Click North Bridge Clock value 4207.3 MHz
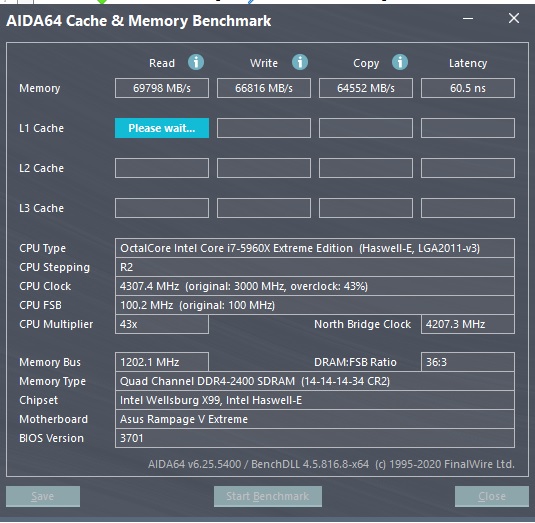The height and width of the screenshot is (523, 535). [468, 324]
